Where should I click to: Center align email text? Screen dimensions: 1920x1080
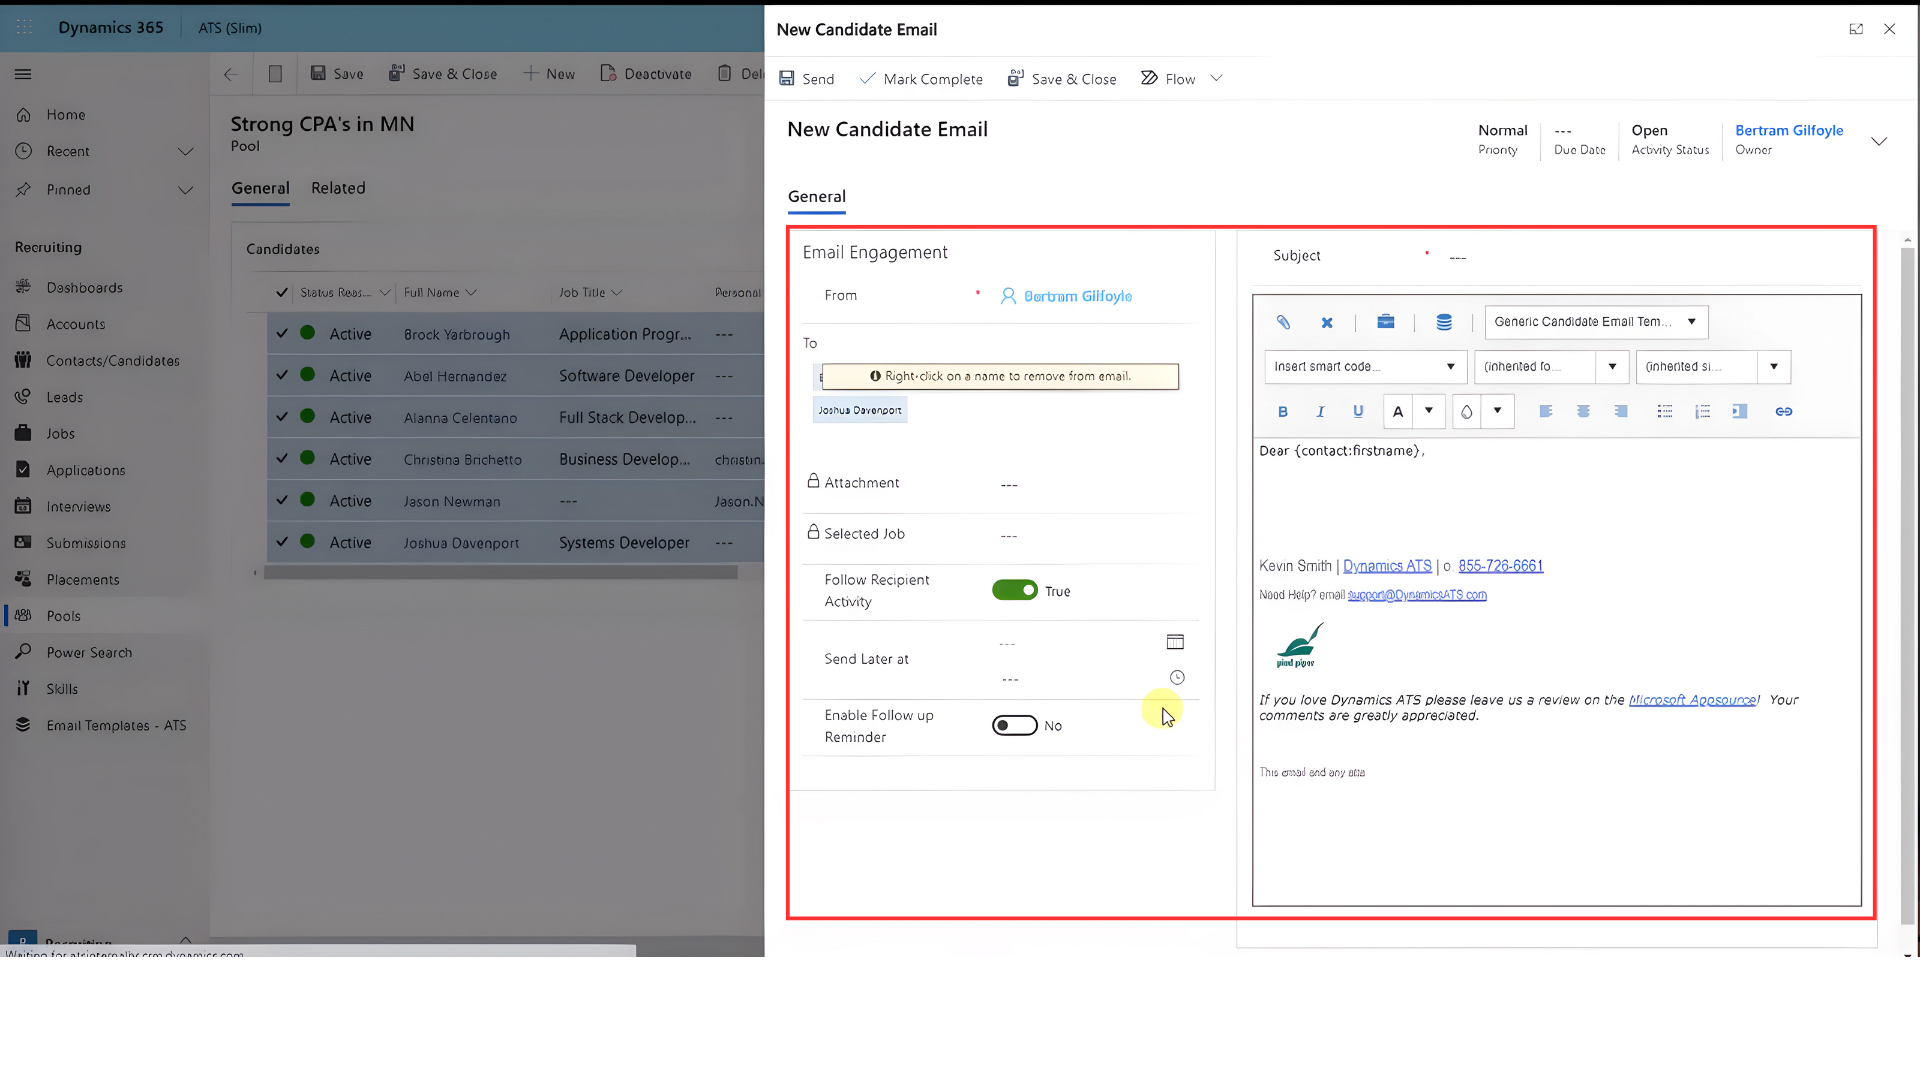point(1583,411)
